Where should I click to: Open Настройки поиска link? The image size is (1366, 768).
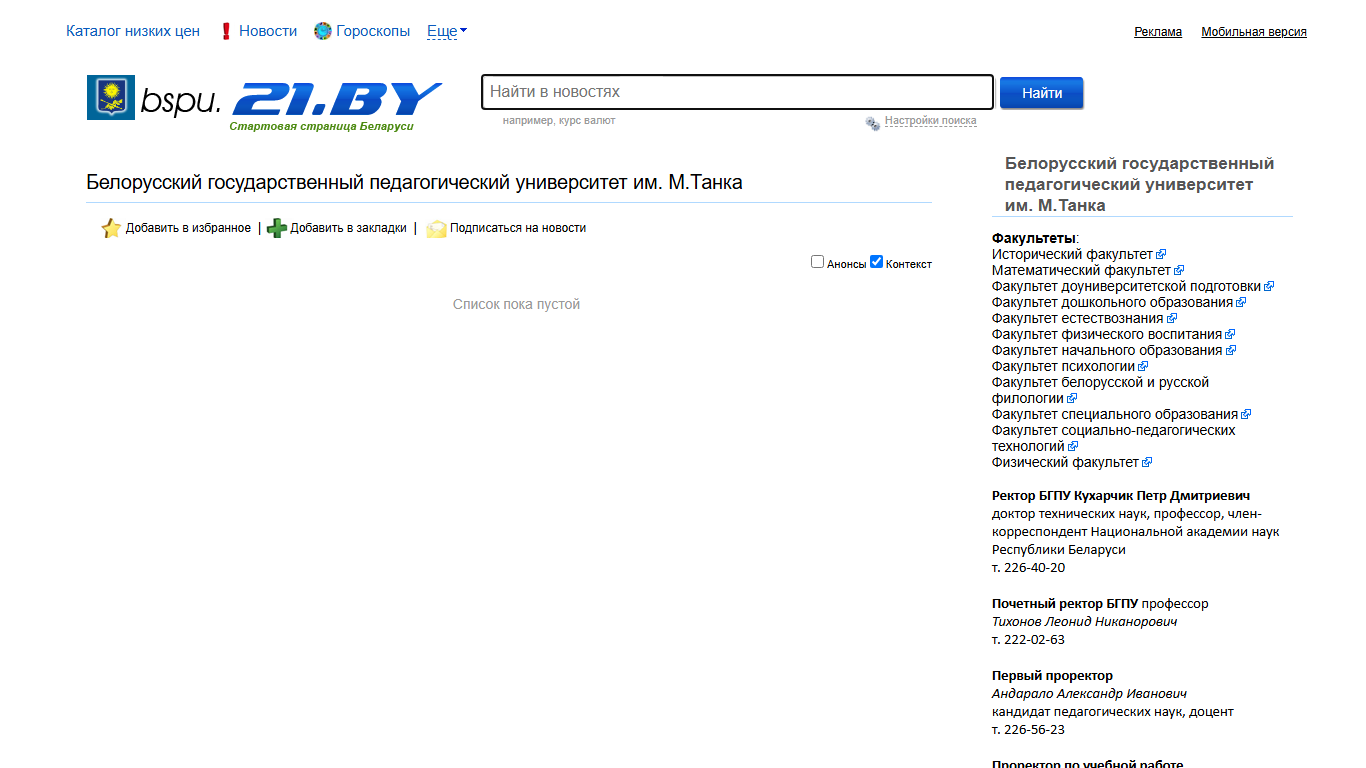930,121
